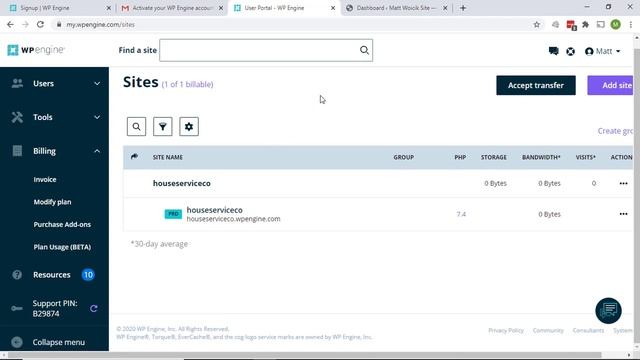Click the magnifier icon in Find a site
640x360 pixels.
click(x=364, y=50)
